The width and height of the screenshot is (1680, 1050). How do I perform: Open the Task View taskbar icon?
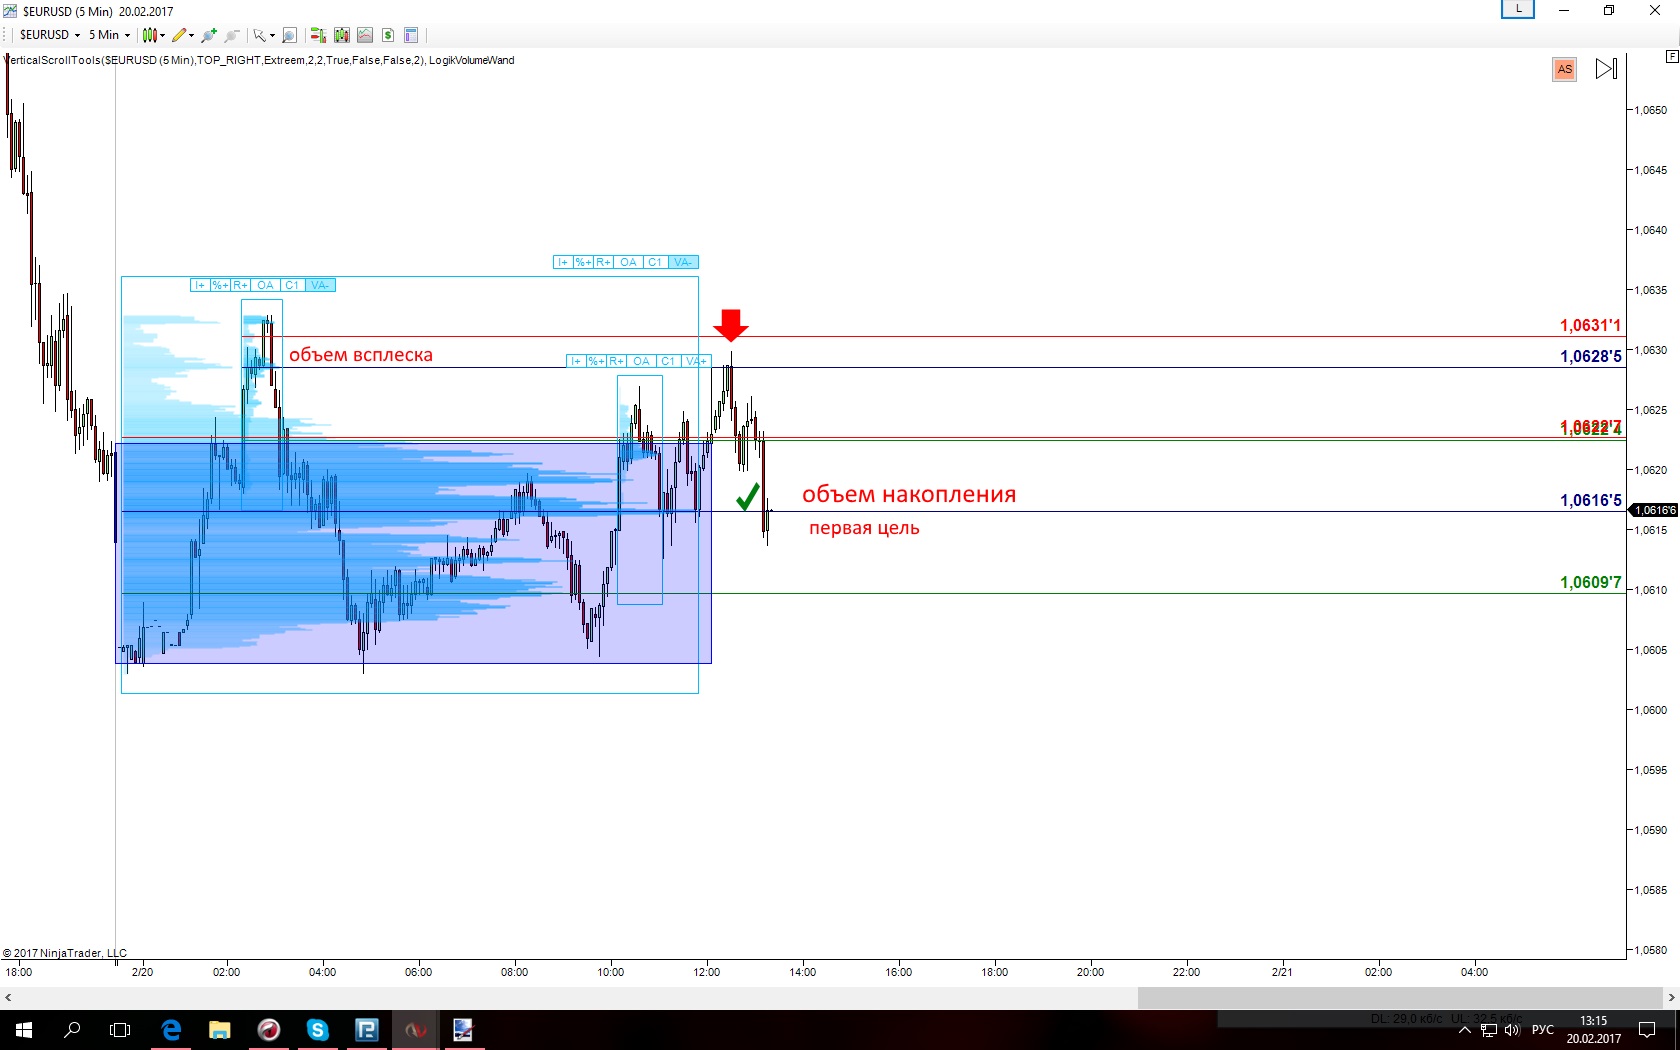coord(120,1030)
